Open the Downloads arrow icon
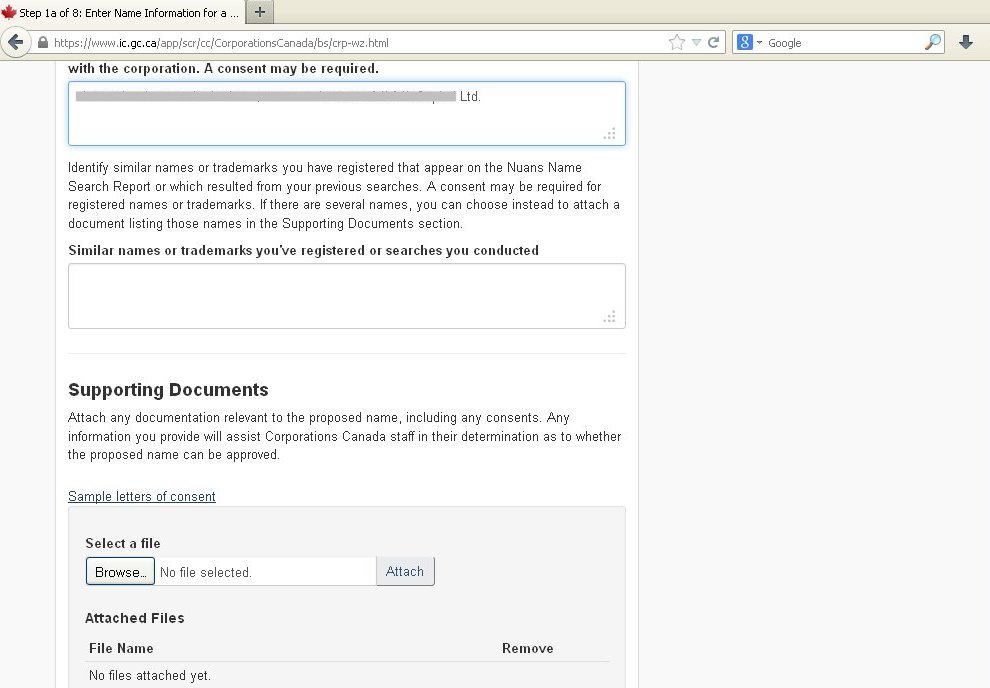The width and height of the screenshot is (990, 688). (x=966, y=42)
